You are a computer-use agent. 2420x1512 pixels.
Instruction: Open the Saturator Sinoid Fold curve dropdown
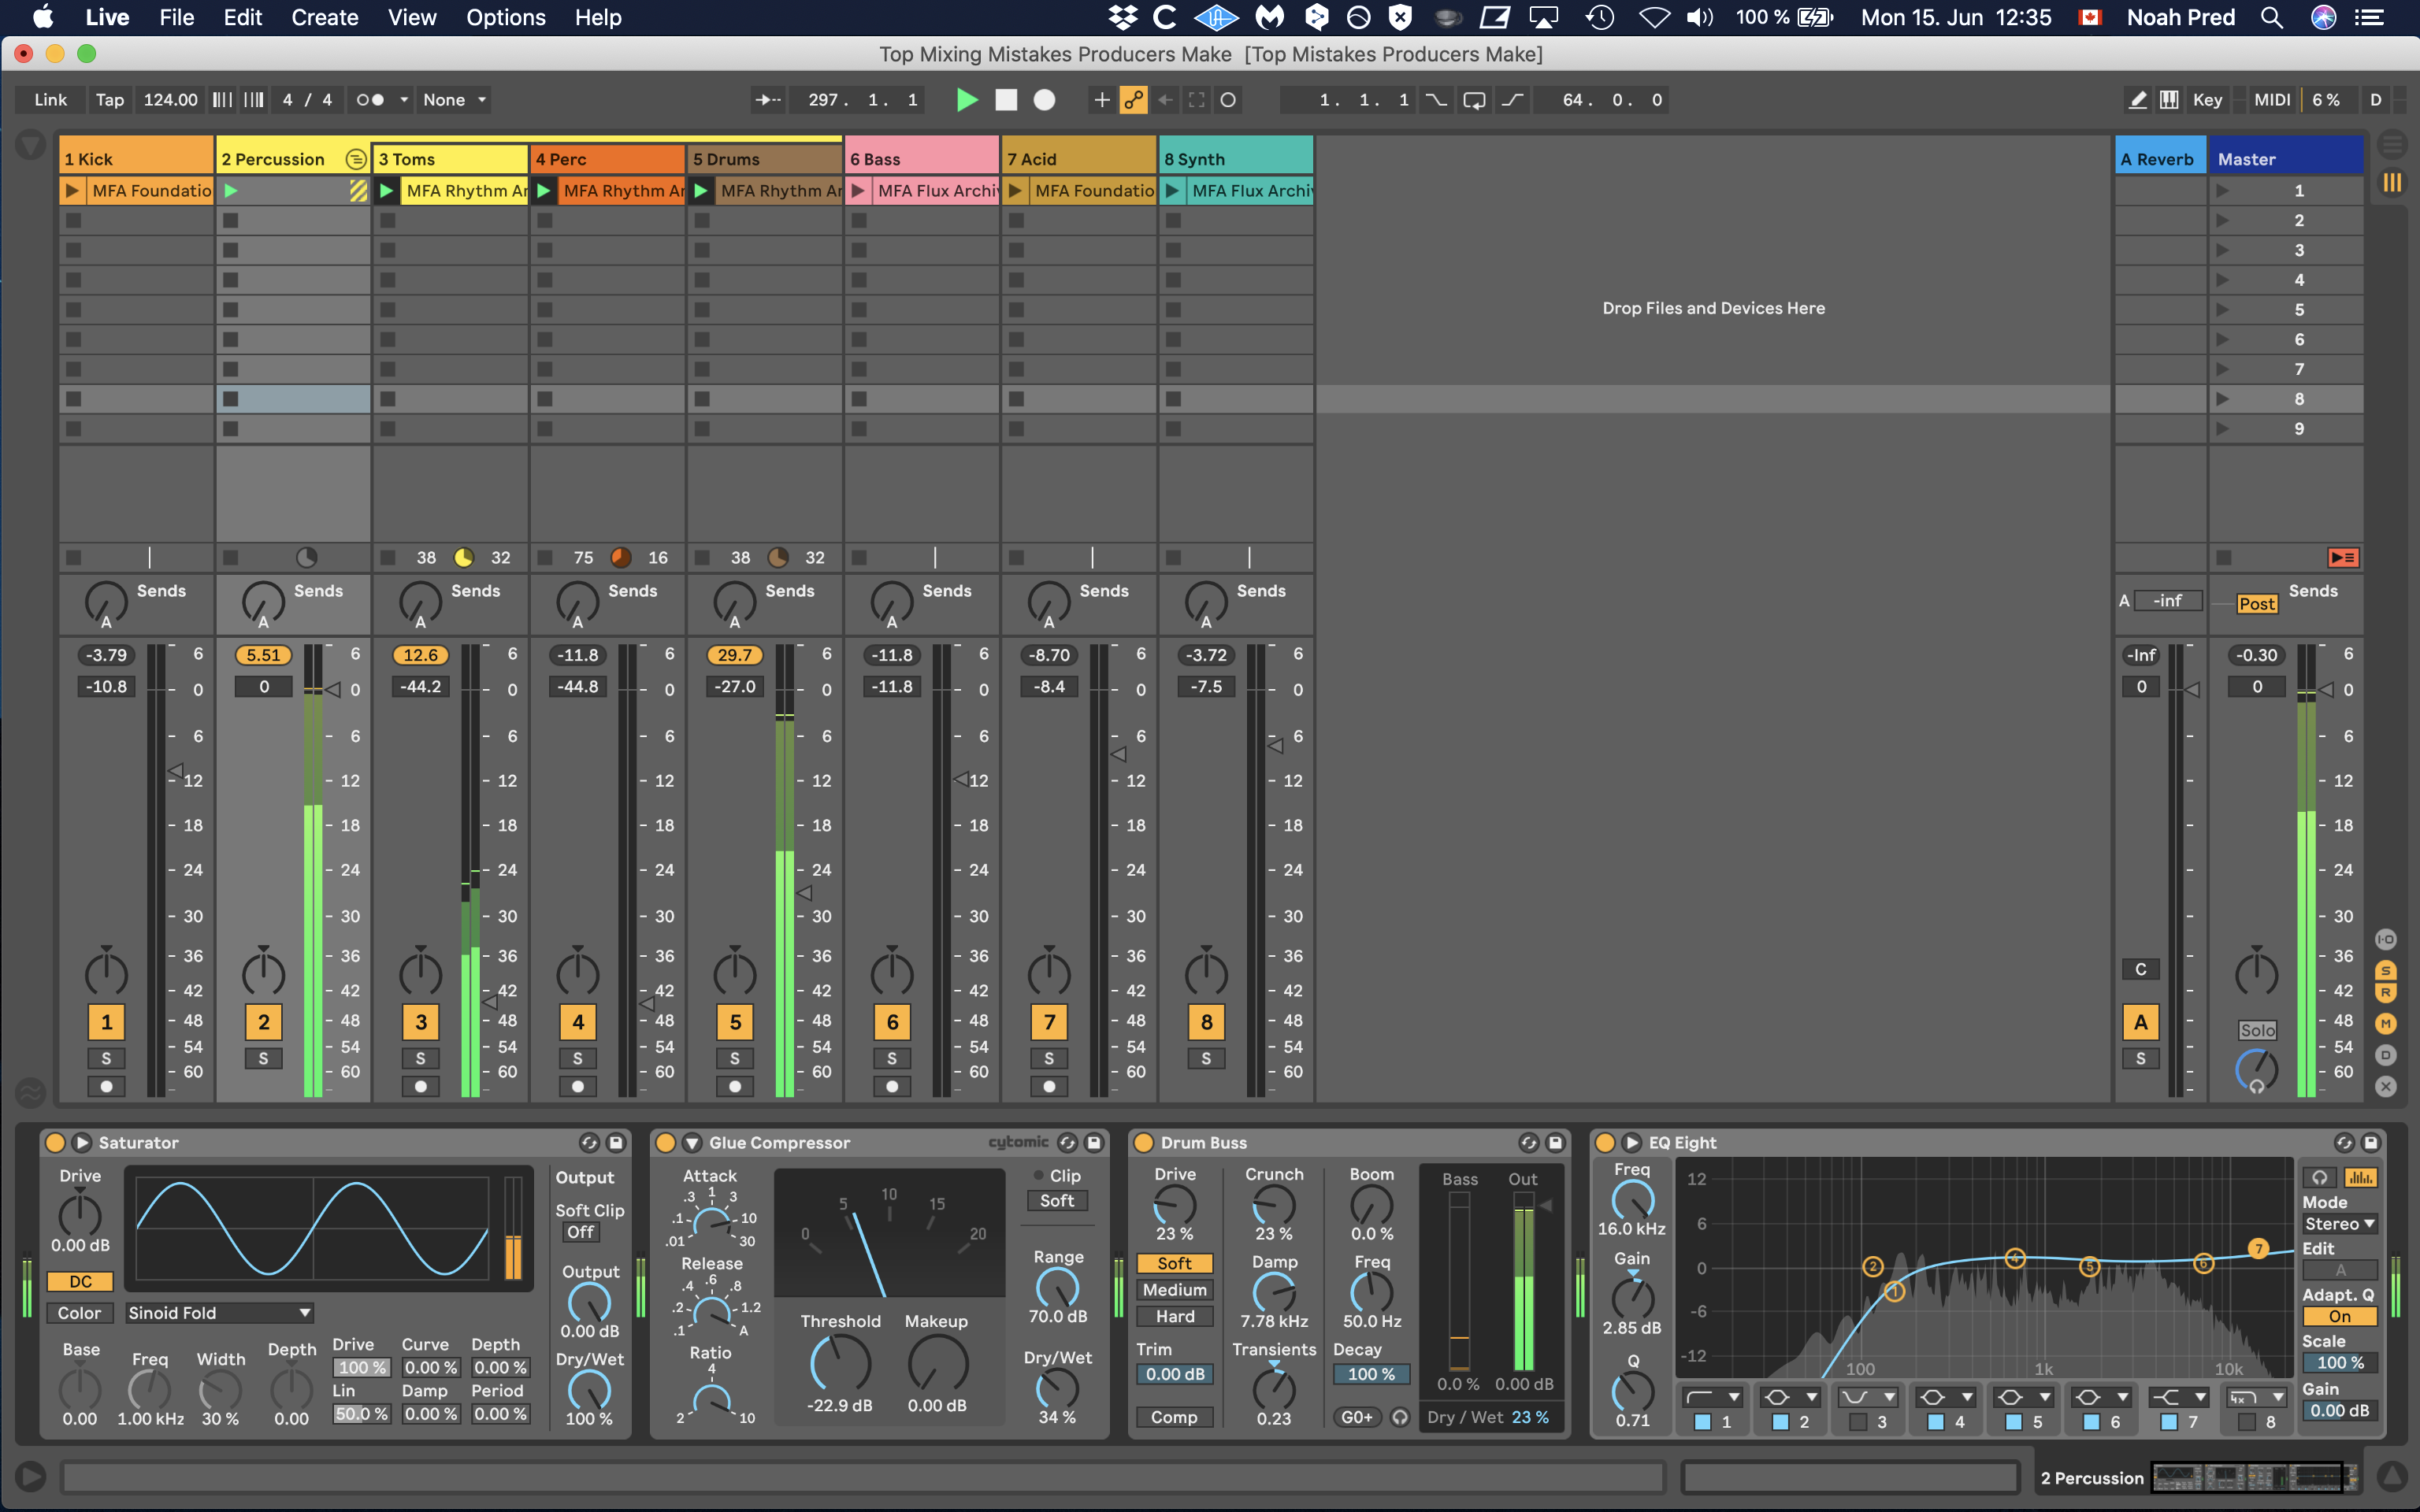pos(219,1313)
